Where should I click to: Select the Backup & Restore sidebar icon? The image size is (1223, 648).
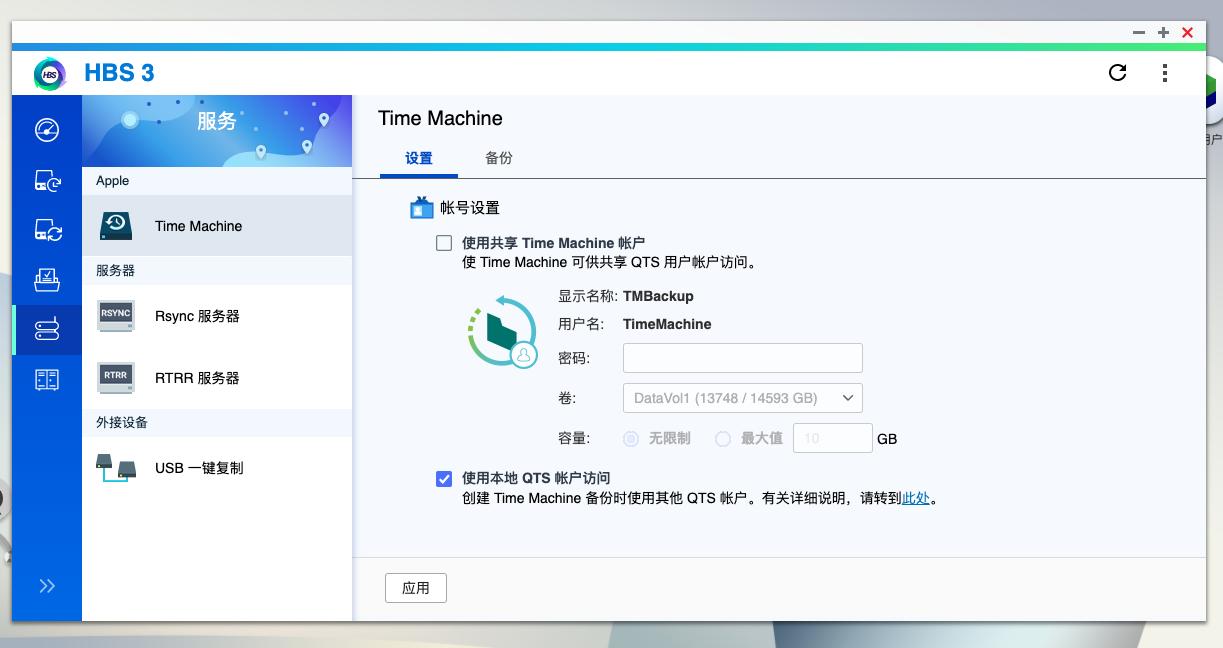[46, 180]
